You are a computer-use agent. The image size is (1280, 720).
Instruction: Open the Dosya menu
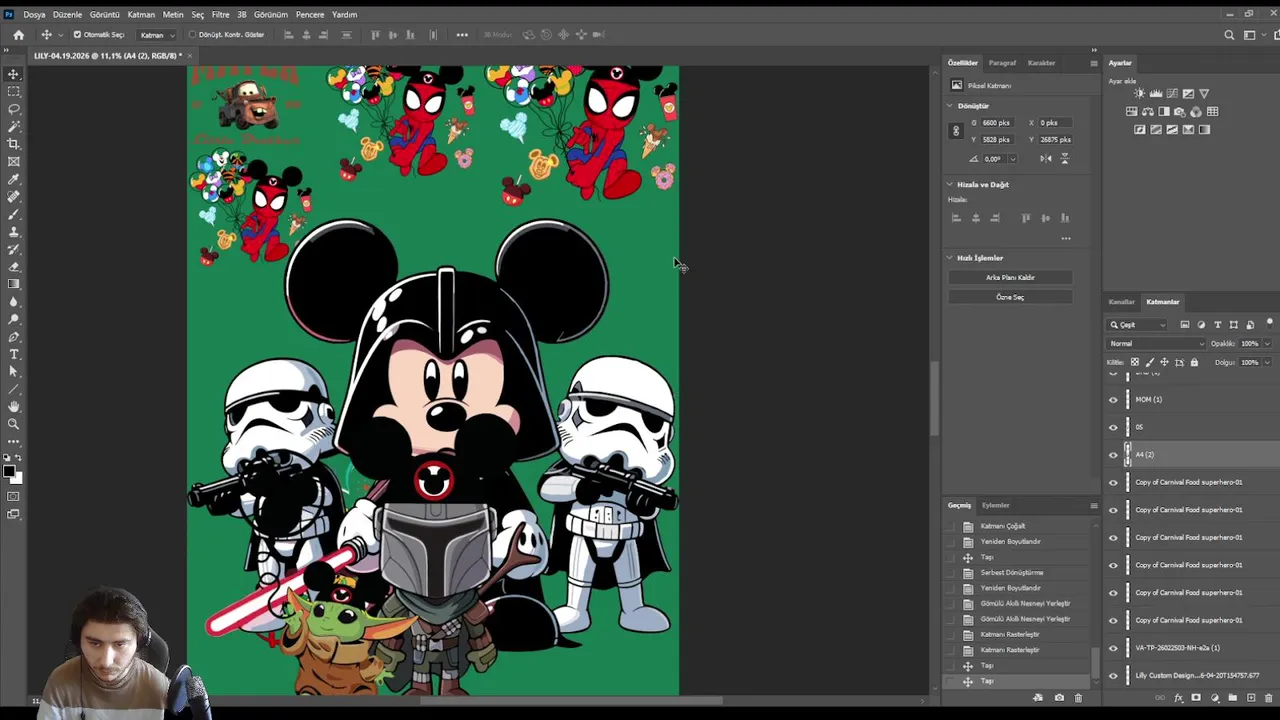pyautogui.click(x=34, y=15)
